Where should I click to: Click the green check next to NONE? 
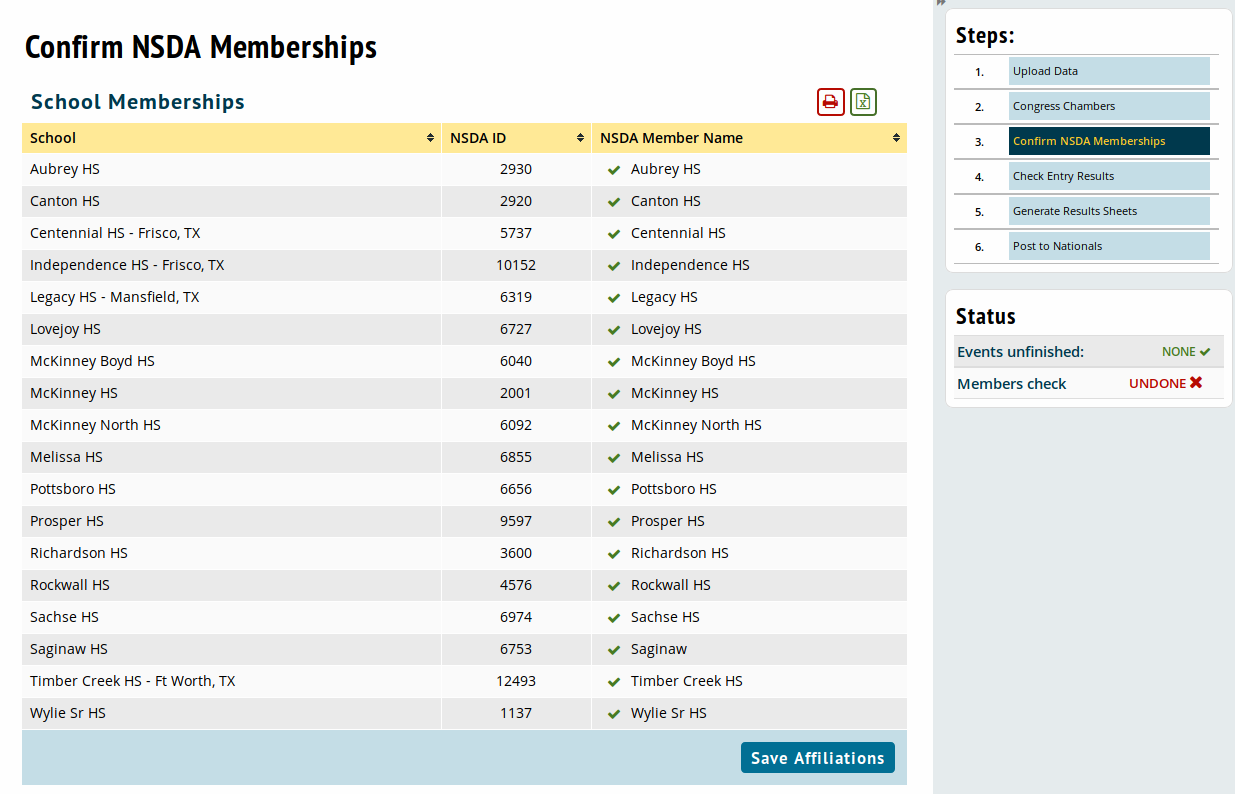(x=1205, y=352)
